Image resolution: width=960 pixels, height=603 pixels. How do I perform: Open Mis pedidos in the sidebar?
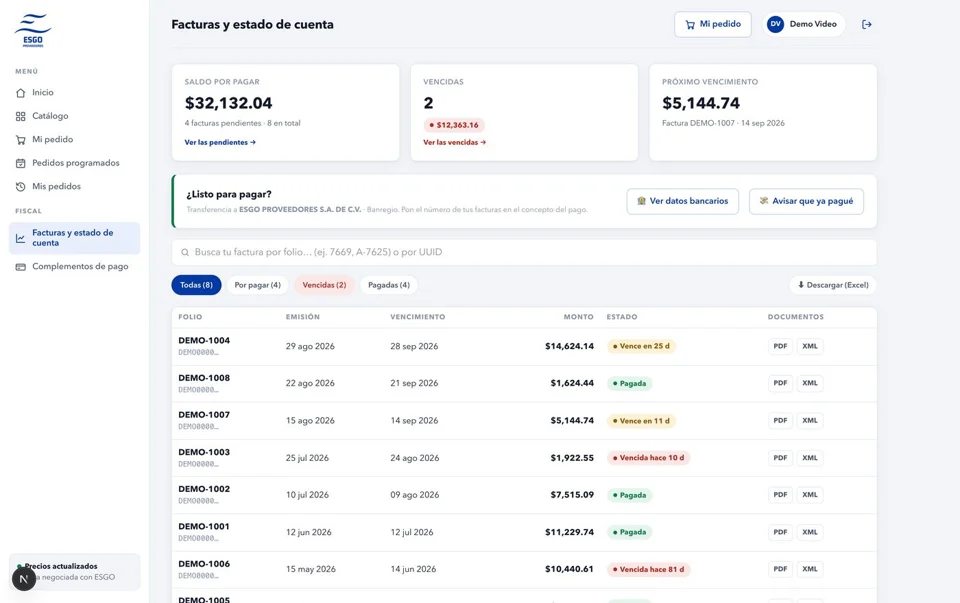pyautogui.click(x=74, y=186)
